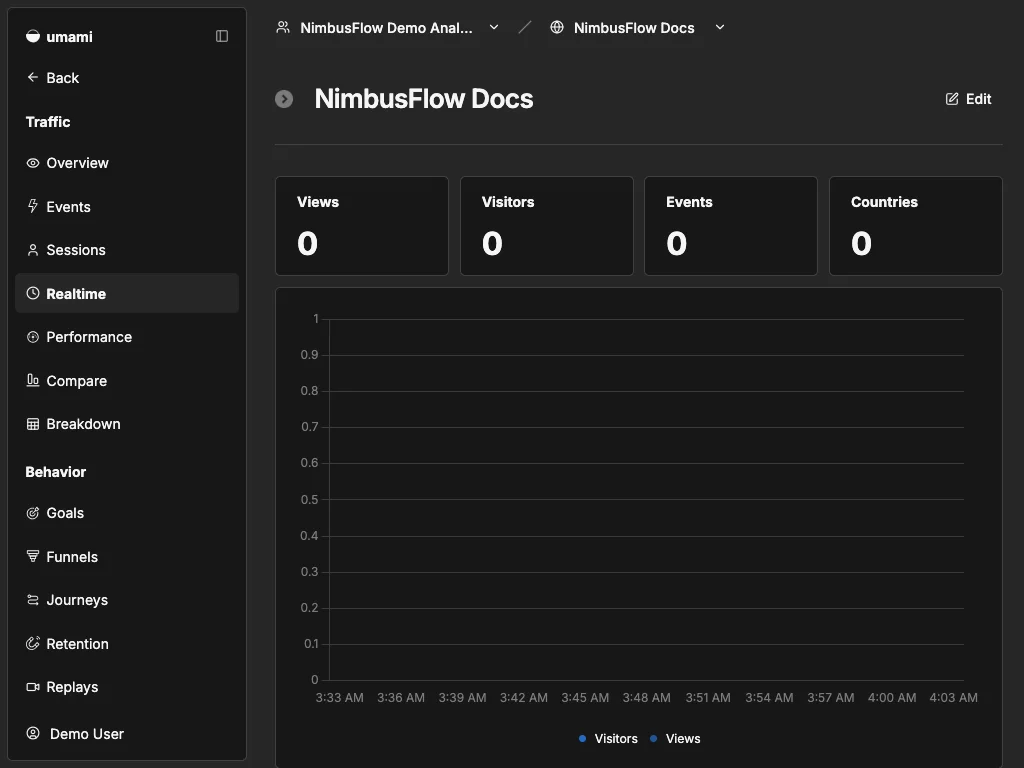Click the Breakdown table icon

click(33, 424)
